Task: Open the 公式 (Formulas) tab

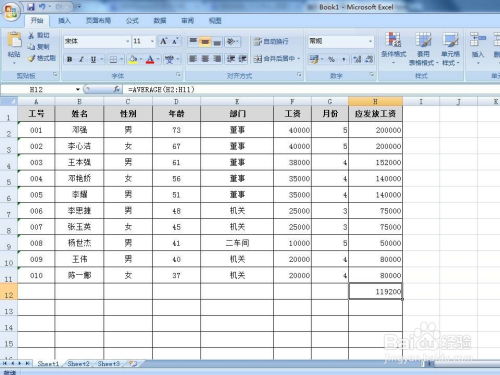Action: click(x=132, y=21)
